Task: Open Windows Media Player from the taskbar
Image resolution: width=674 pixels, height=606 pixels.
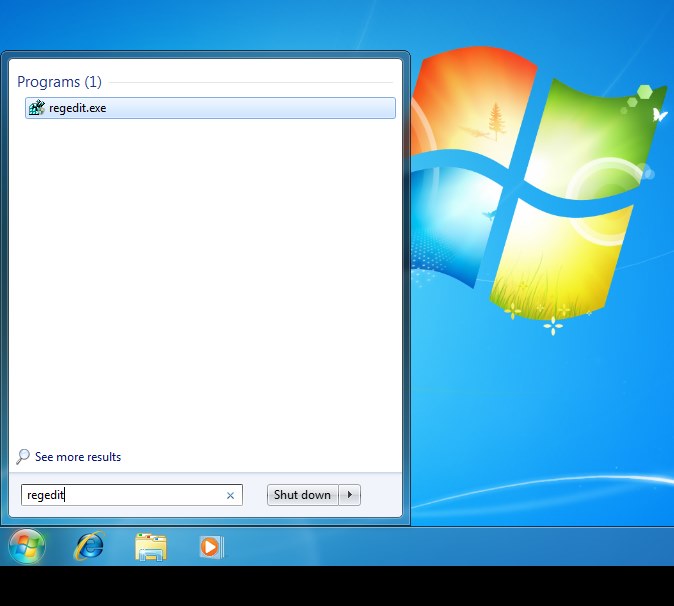Action: pos(211,547)
